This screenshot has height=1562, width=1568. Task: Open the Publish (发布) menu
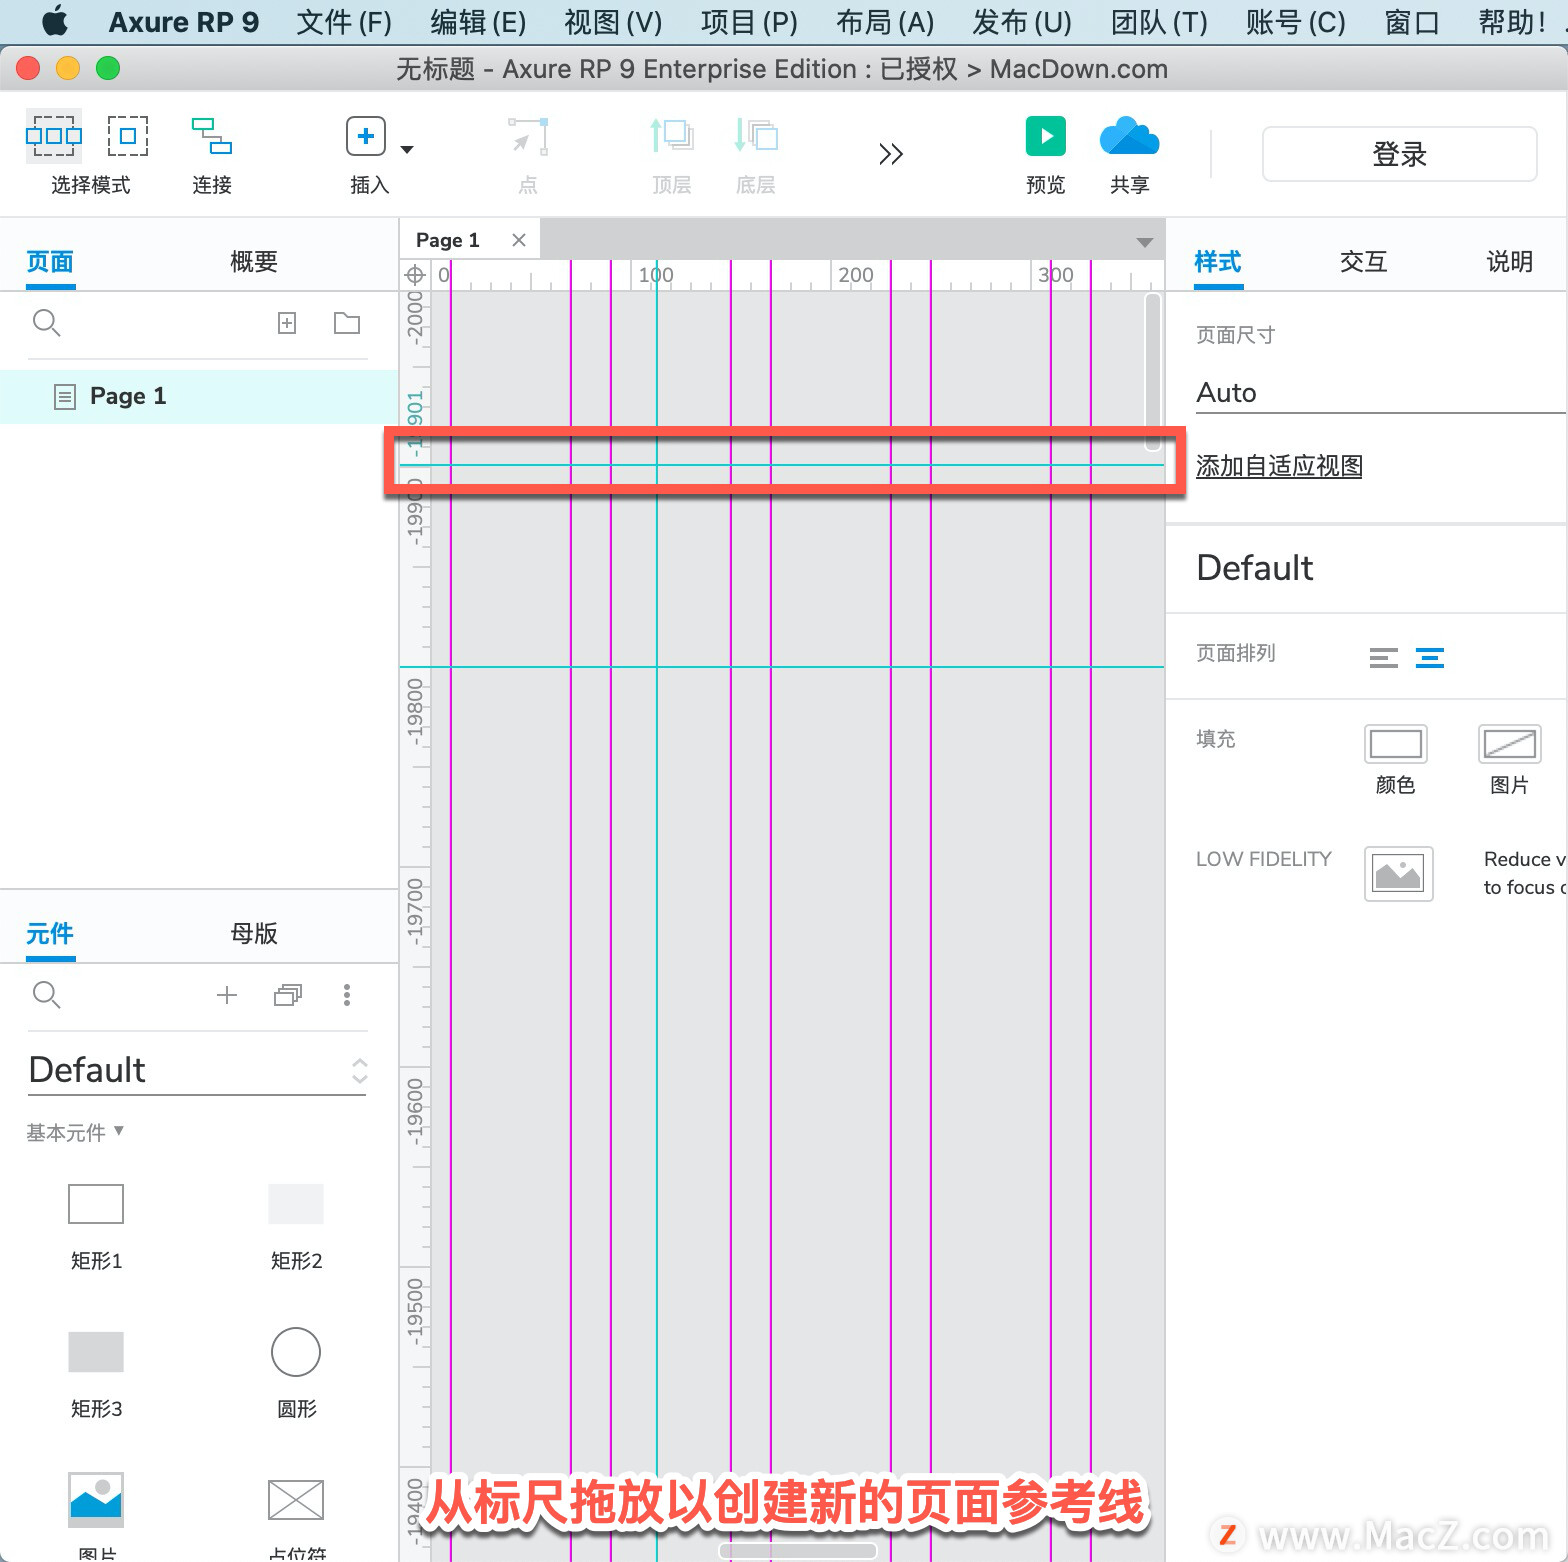click(x=1022, y=22)
